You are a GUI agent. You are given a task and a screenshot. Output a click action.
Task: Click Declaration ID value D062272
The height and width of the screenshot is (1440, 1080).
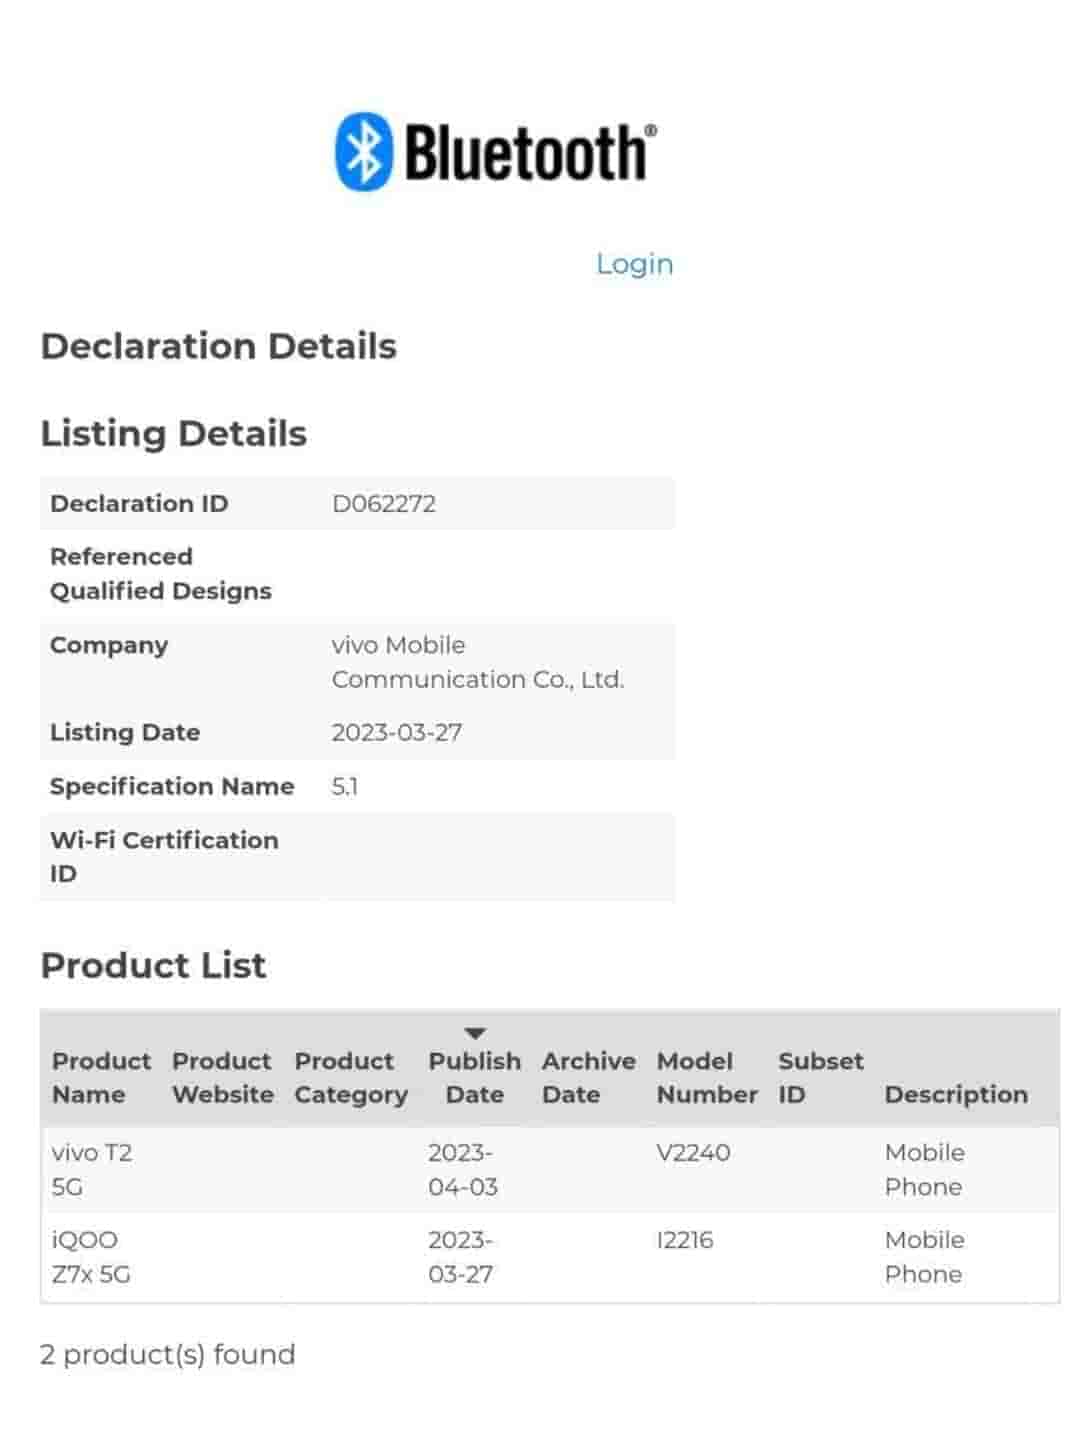point(383,503)
